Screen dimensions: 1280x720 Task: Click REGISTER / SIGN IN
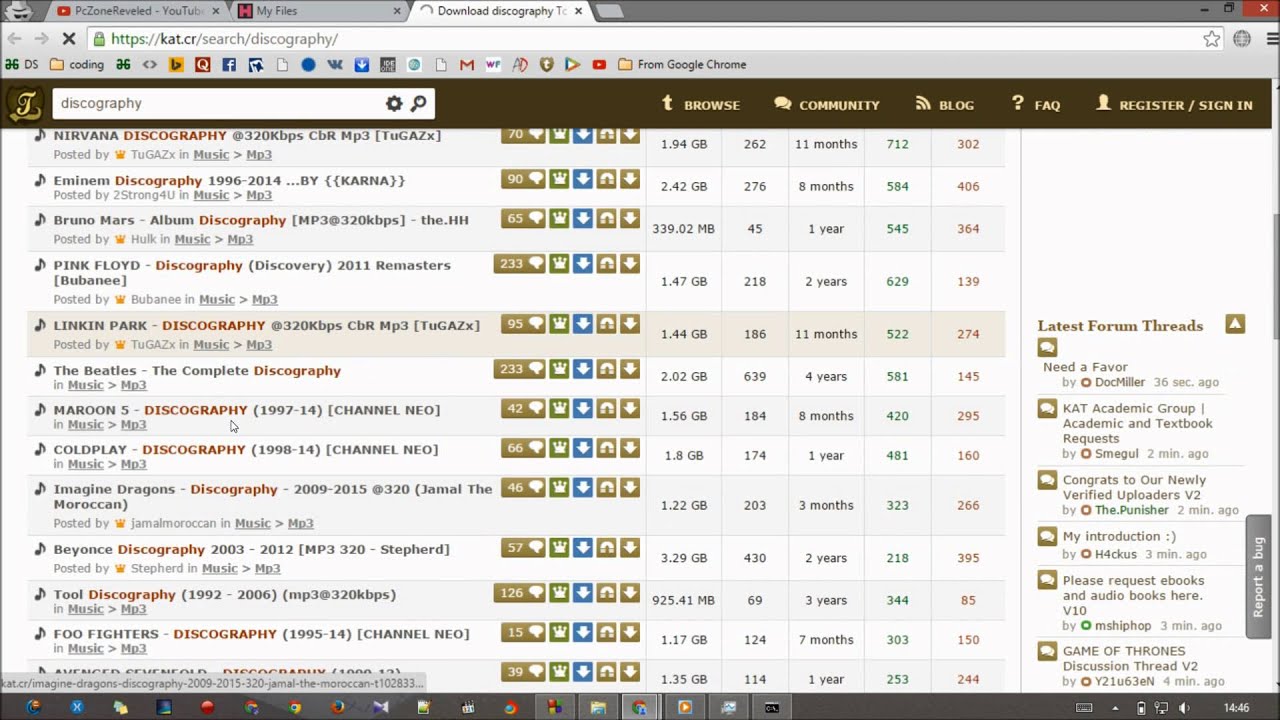(1174, 104)
